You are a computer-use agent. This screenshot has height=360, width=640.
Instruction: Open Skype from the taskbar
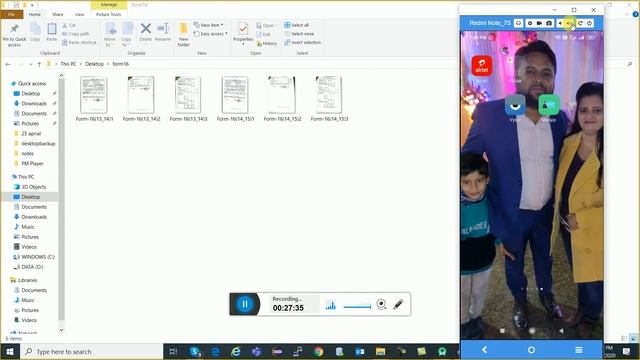click(x=195, y=352)
